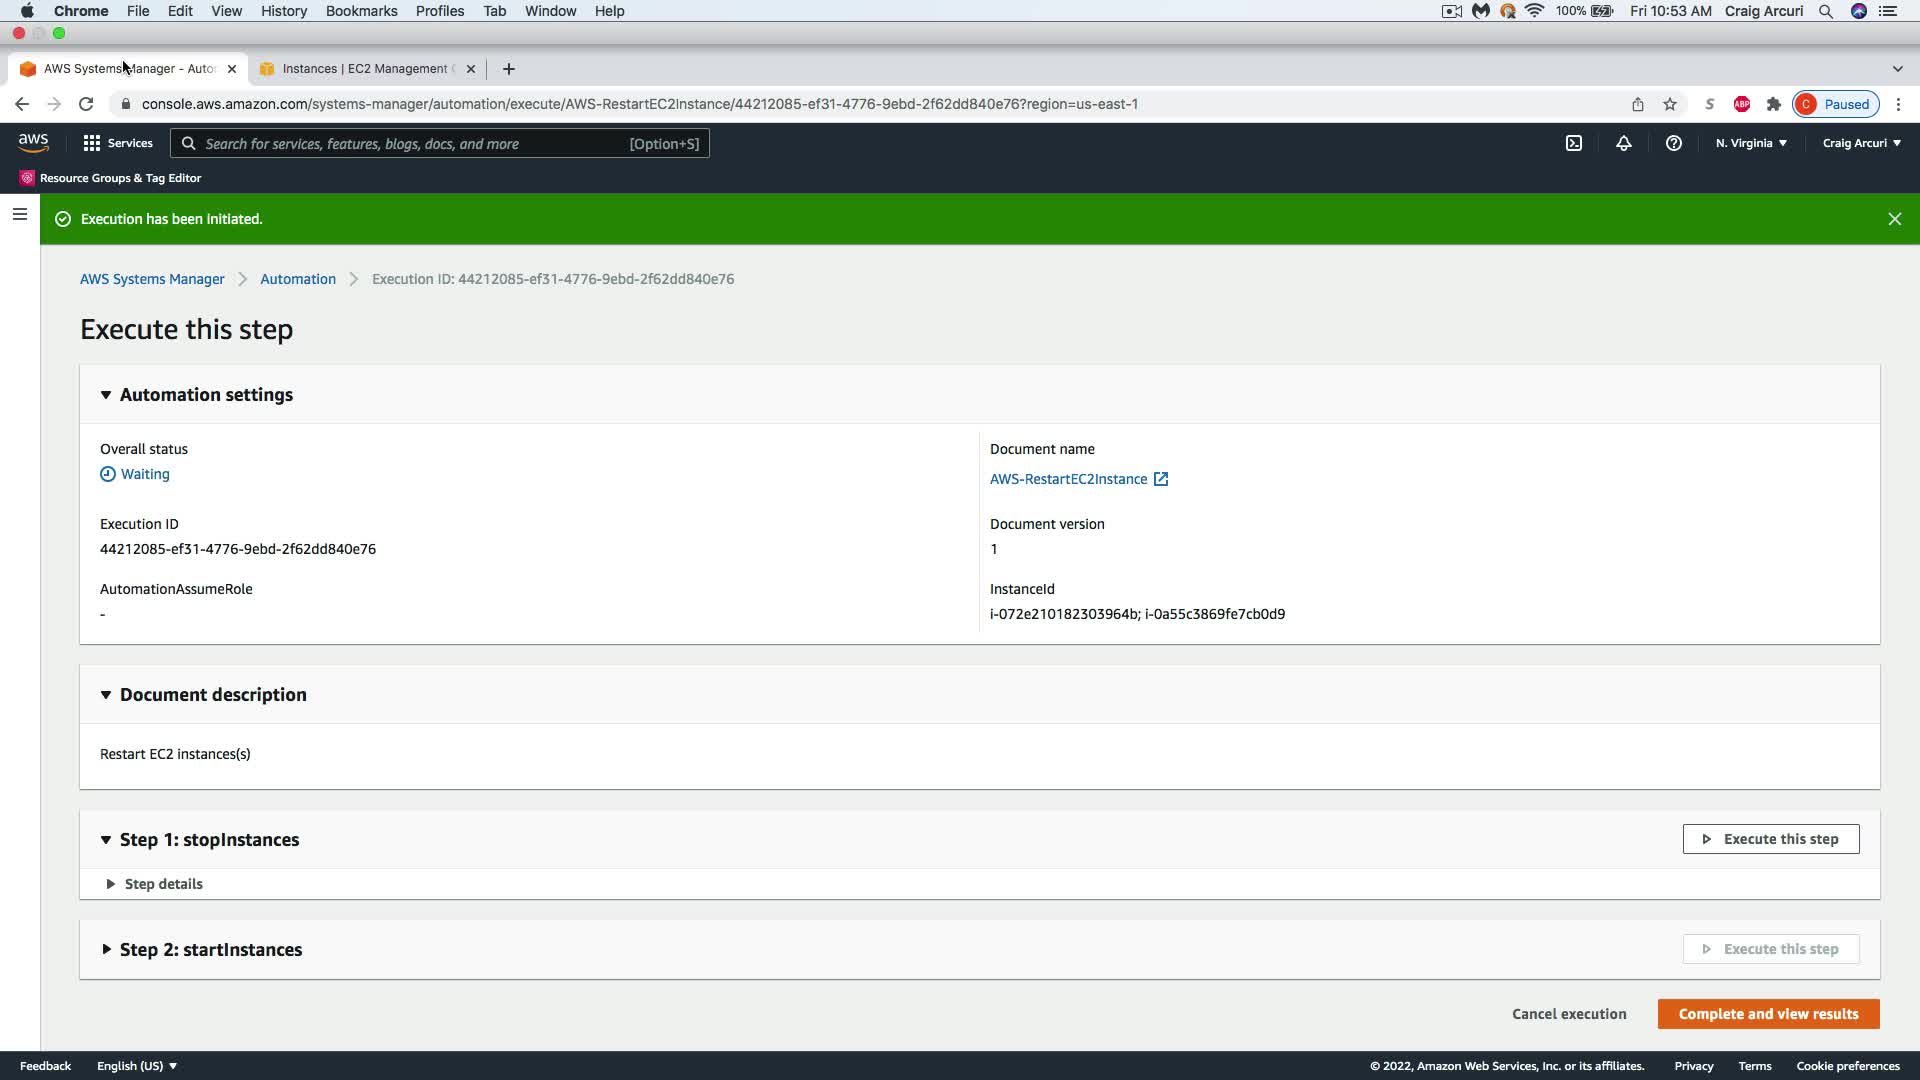Switch to the Instances EC2 Management tab
The height and width of the screenshot is (1080, 1920).
[364, 69]
